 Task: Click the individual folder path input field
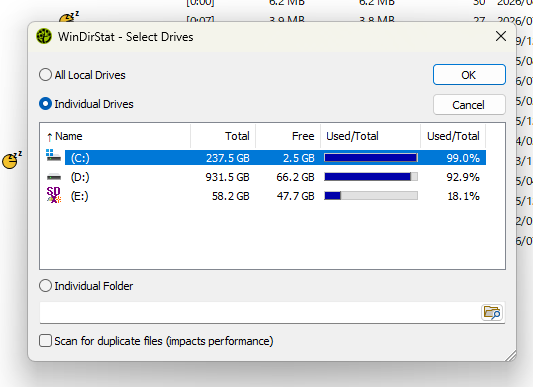coord(260,312)
